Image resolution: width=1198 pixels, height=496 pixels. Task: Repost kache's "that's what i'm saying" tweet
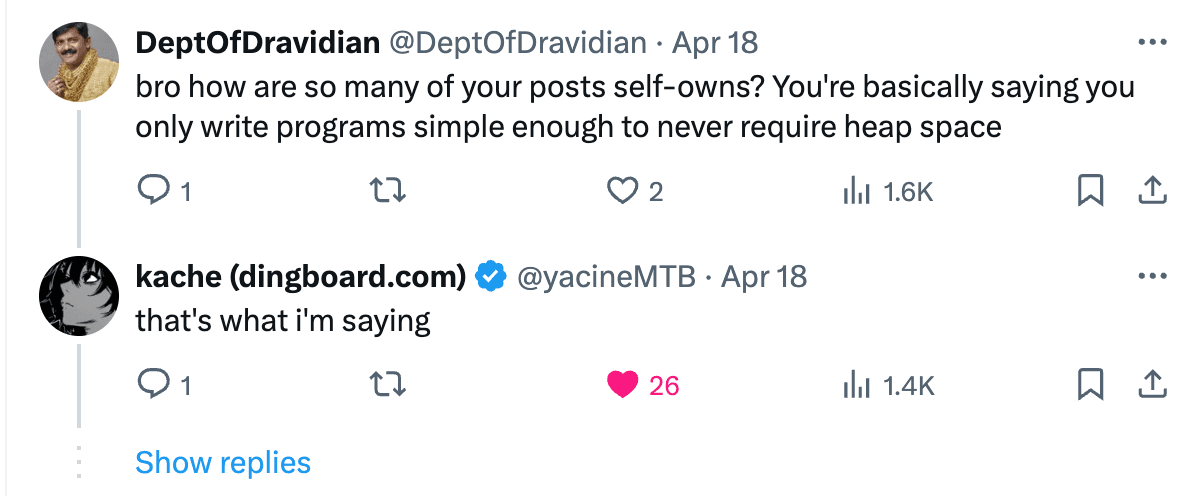point(387,384)
